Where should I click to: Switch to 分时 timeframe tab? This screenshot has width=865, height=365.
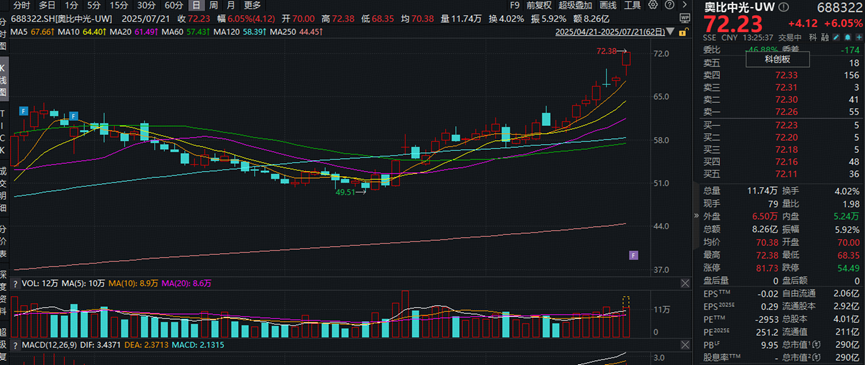coord(21,6)
